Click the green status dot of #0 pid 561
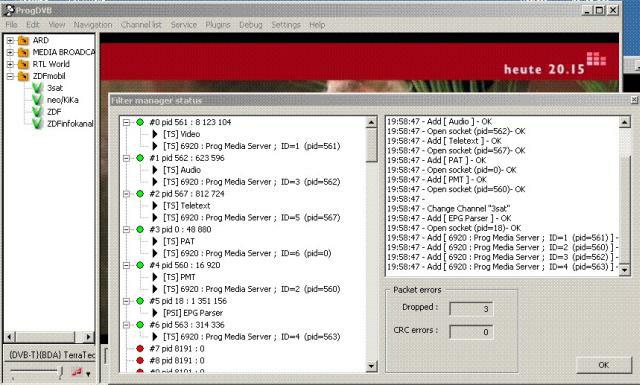Screen dimensions: 640x385 pyautogui.click(x=140, y=122)
